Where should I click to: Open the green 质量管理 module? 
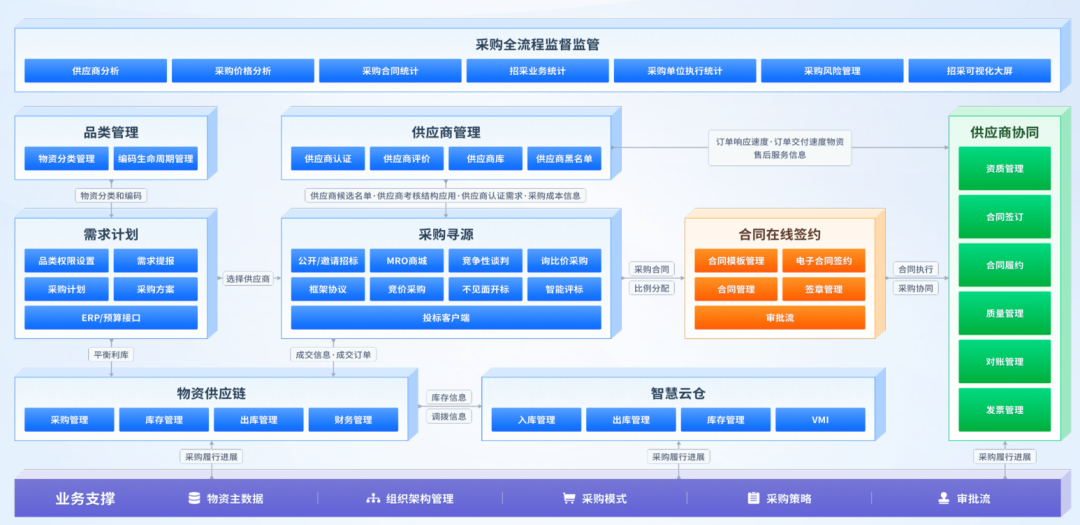pos(1004,313)
